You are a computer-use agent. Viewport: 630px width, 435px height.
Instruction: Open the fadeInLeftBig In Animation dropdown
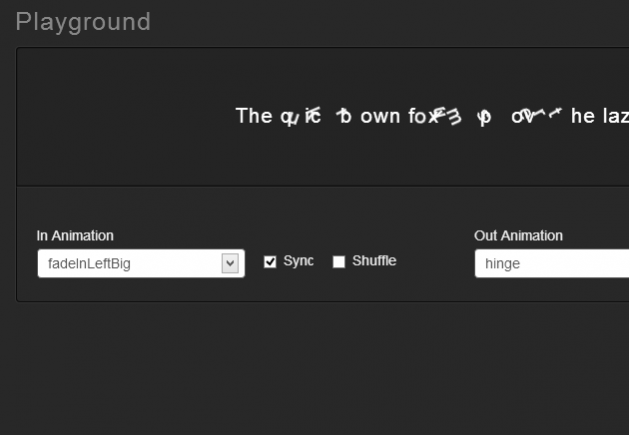point(130,264)
